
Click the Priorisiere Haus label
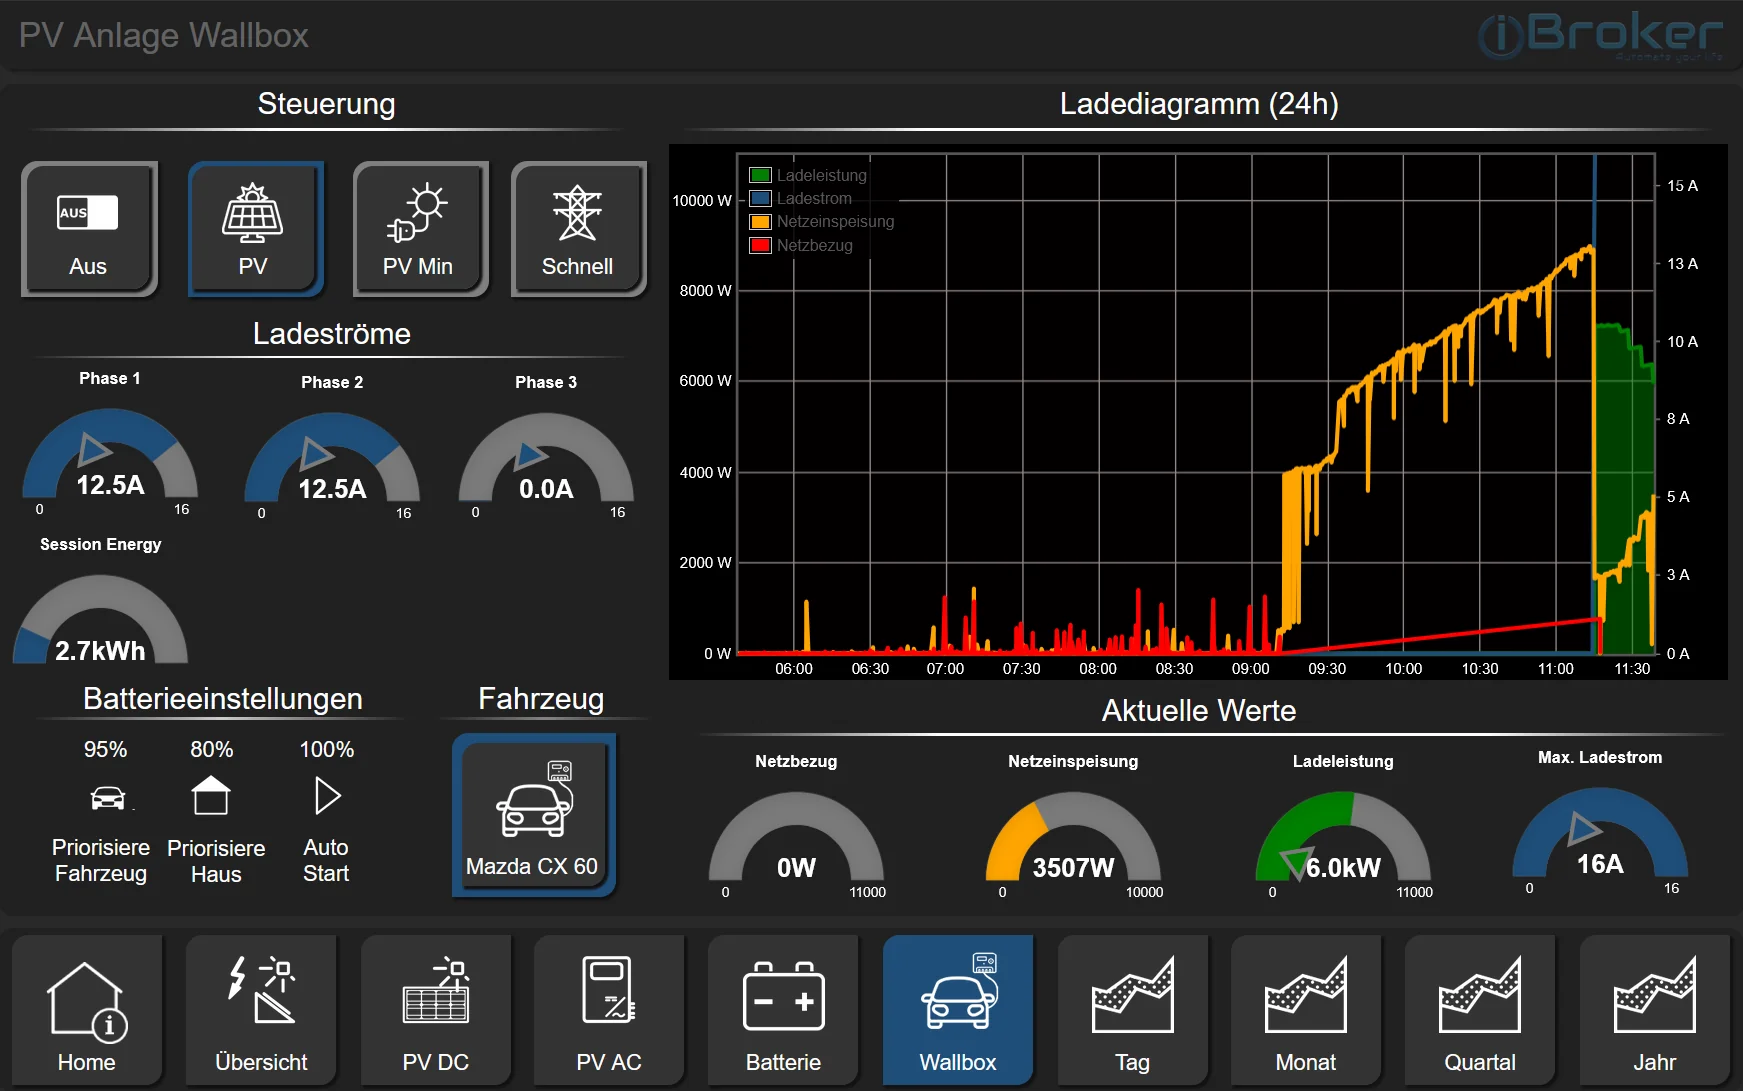(x=216, y=861)
